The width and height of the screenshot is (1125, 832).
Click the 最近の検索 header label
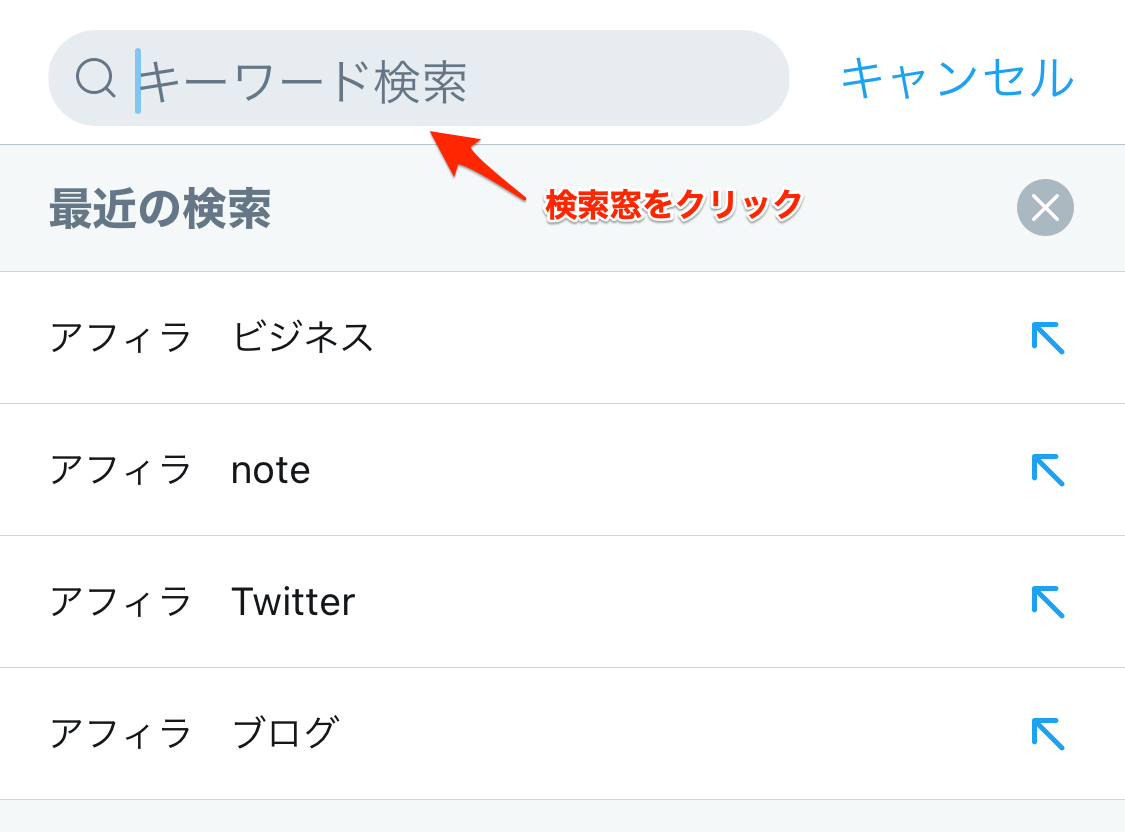[160, 208]
